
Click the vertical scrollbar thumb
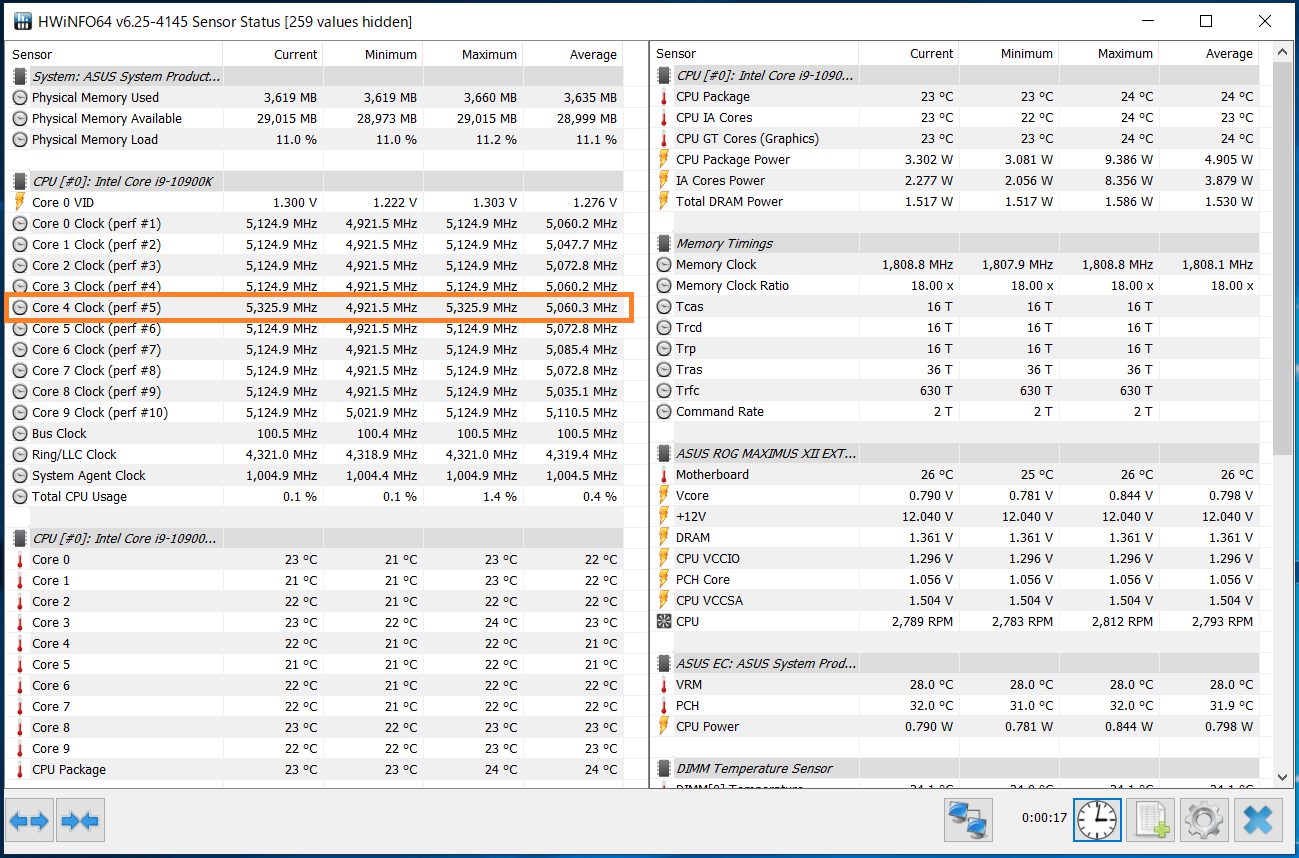coord(1282,258)
